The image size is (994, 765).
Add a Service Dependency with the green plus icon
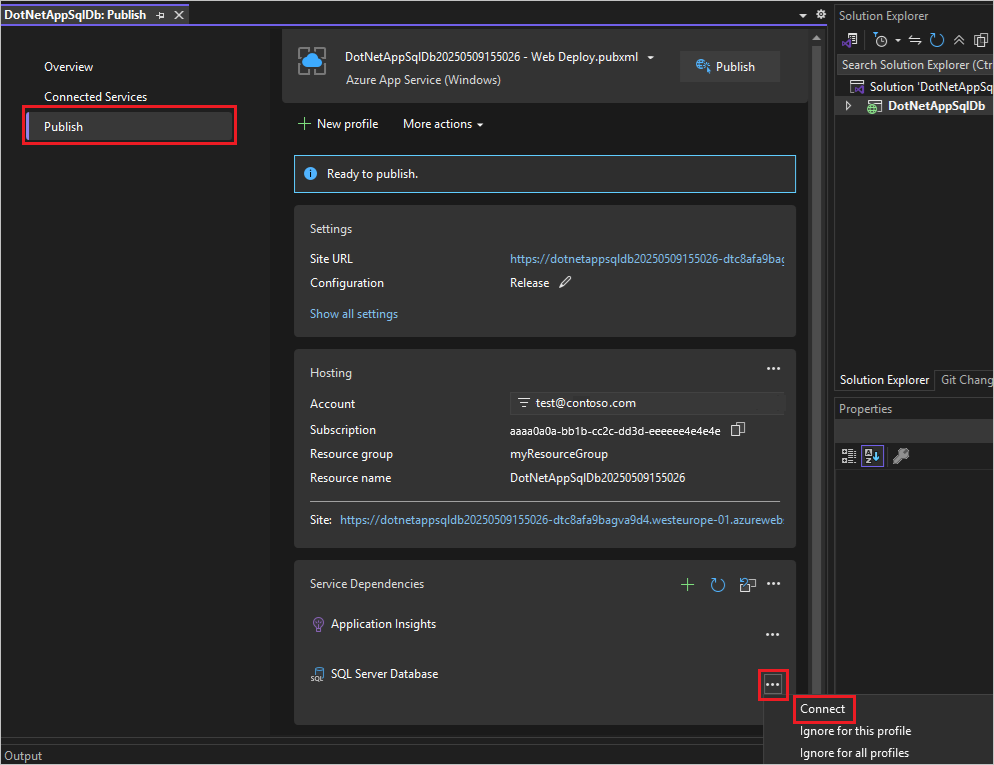[x=687, y=584]
